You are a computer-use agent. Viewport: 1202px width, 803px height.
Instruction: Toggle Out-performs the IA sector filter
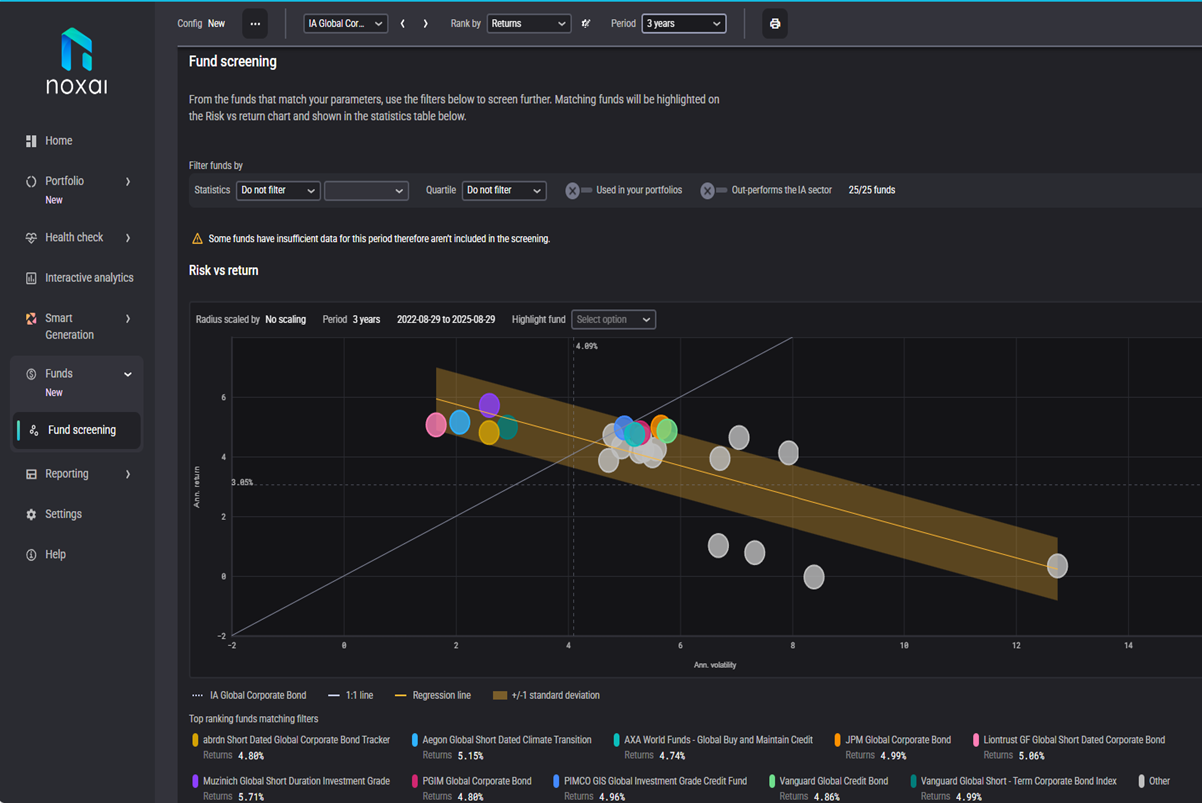tap(712, 190)
